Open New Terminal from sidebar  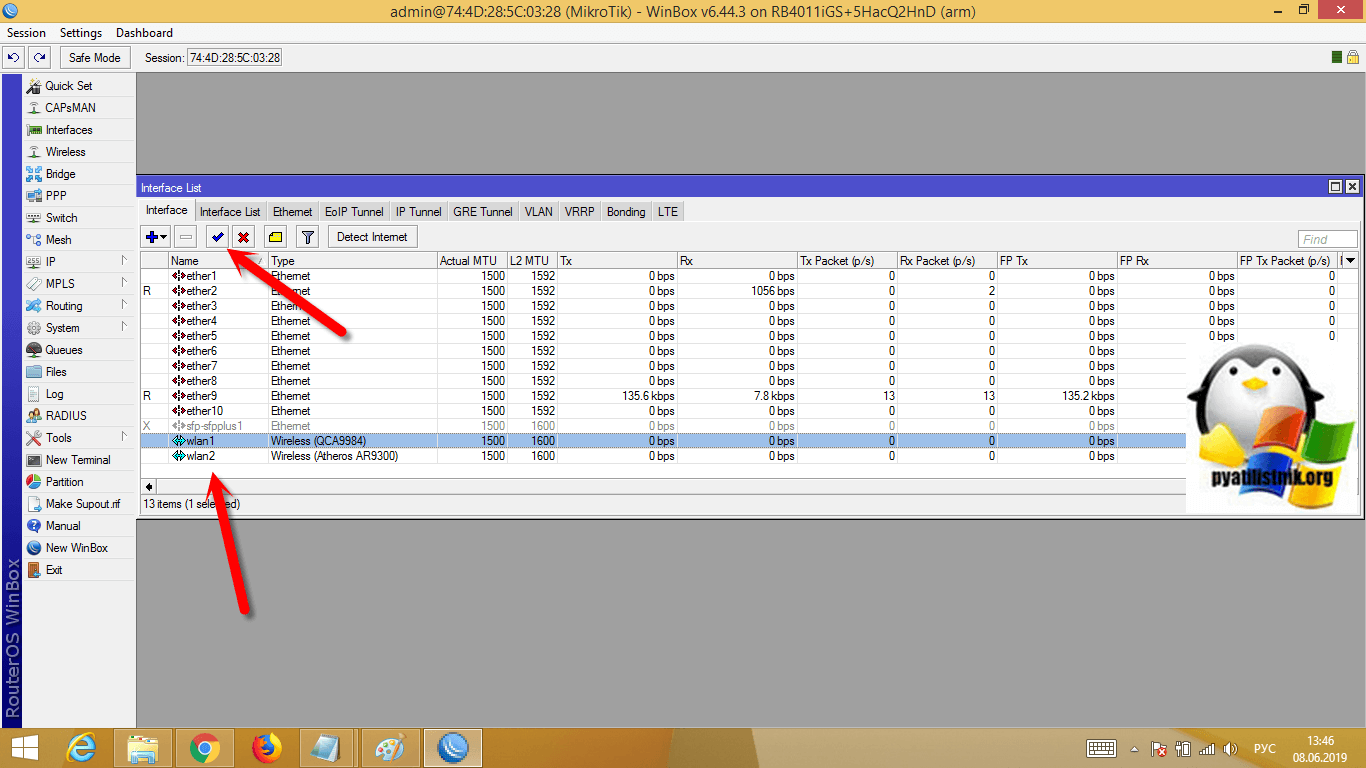[x=77, y=460]
